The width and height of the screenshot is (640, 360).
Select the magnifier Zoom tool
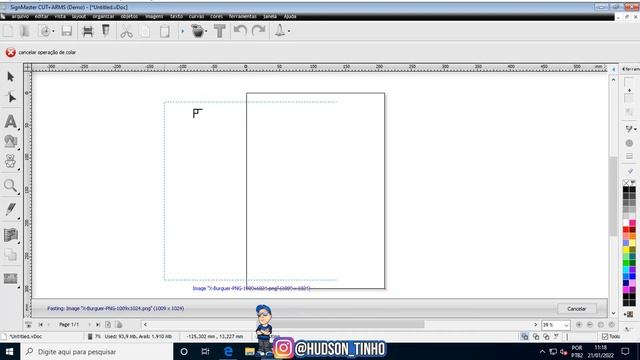click(11, 186)
